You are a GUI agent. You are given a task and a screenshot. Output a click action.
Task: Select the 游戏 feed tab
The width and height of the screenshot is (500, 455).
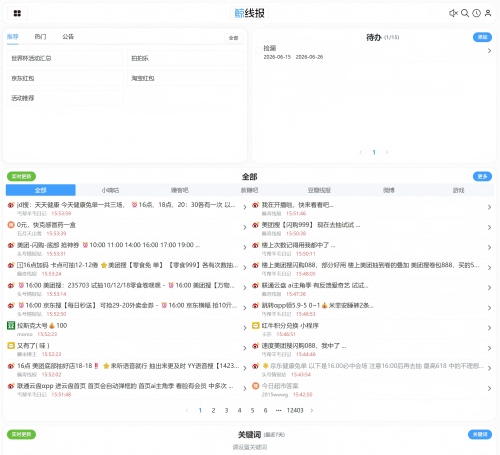(458, 190)
